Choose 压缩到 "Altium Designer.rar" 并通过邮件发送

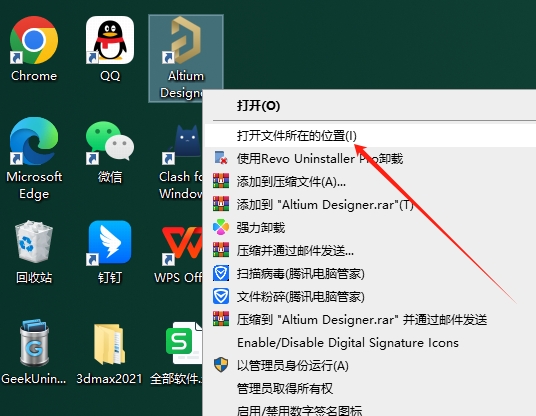pyautogui.click(x=369, y=320)
